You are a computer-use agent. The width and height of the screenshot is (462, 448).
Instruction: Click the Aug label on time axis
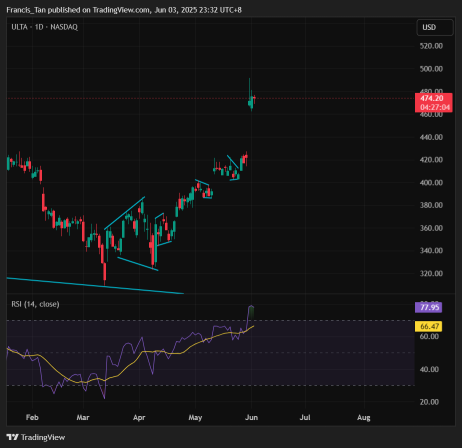point(364,417)
